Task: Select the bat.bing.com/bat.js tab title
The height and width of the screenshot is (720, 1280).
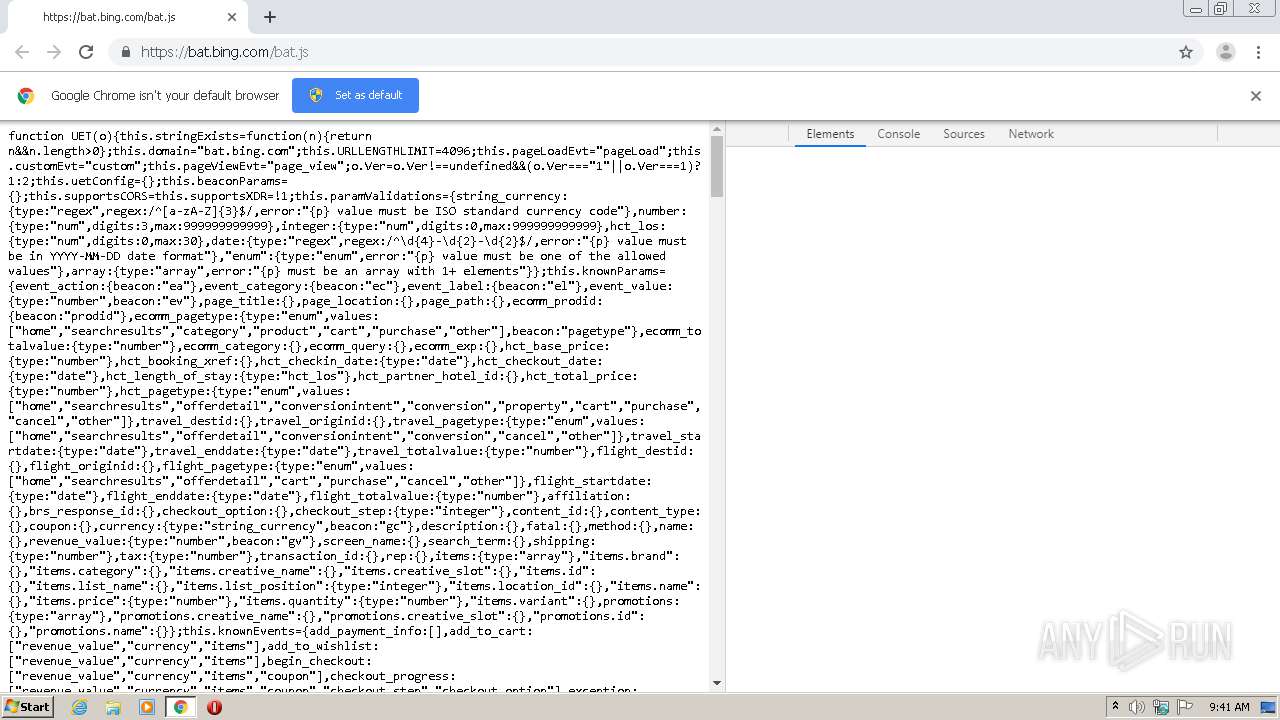Action: (109, 17)
